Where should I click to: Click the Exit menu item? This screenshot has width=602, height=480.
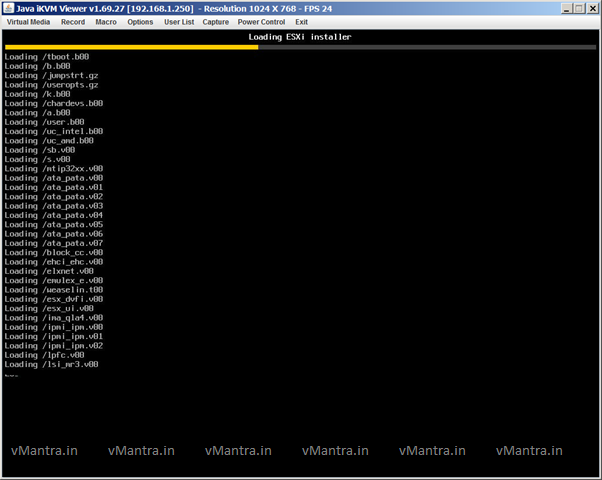(301, 22)
